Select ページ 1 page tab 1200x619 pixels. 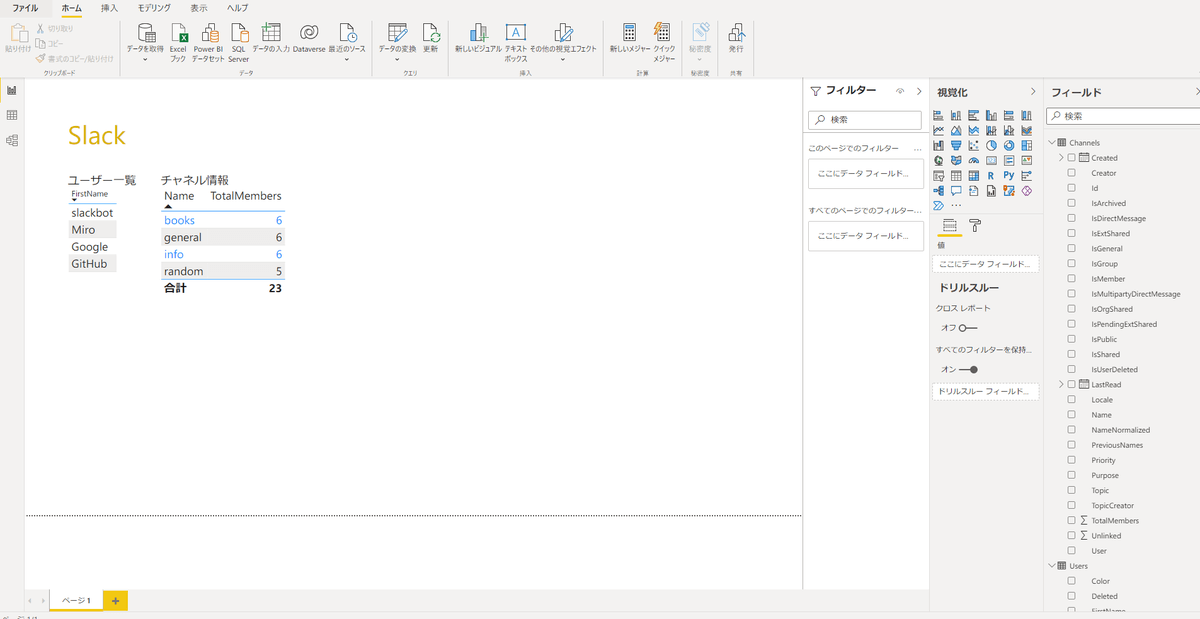coord(76,600)
